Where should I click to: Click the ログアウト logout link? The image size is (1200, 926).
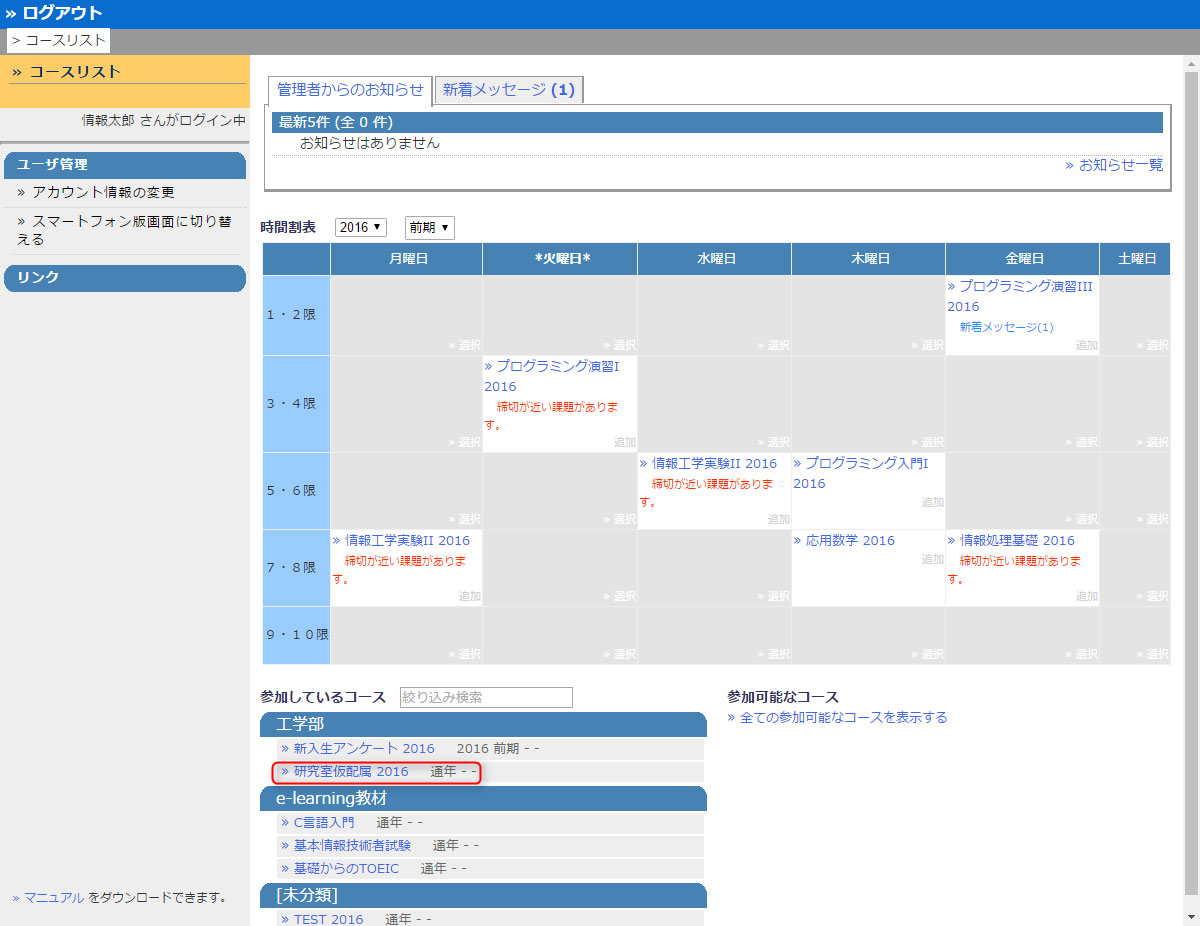pos(61,13)
